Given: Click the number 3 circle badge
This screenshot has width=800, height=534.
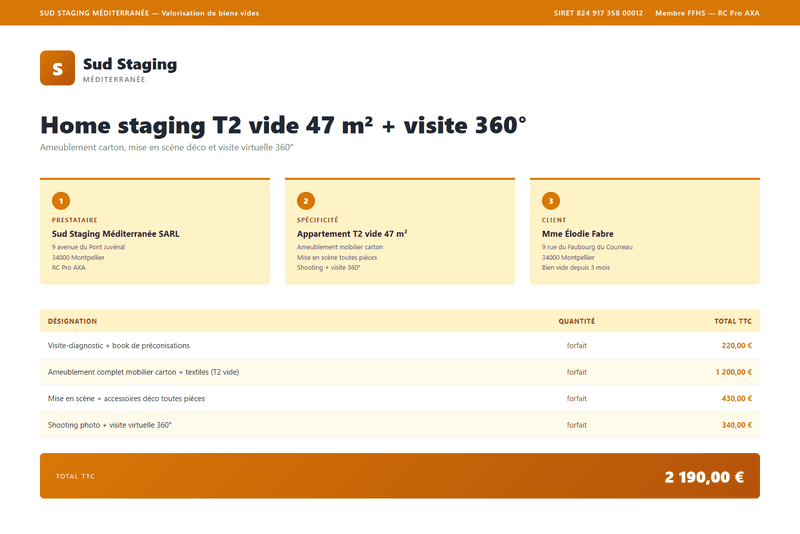Looking at the screenshot, I should pyautogui.click(x=551, y=201).
